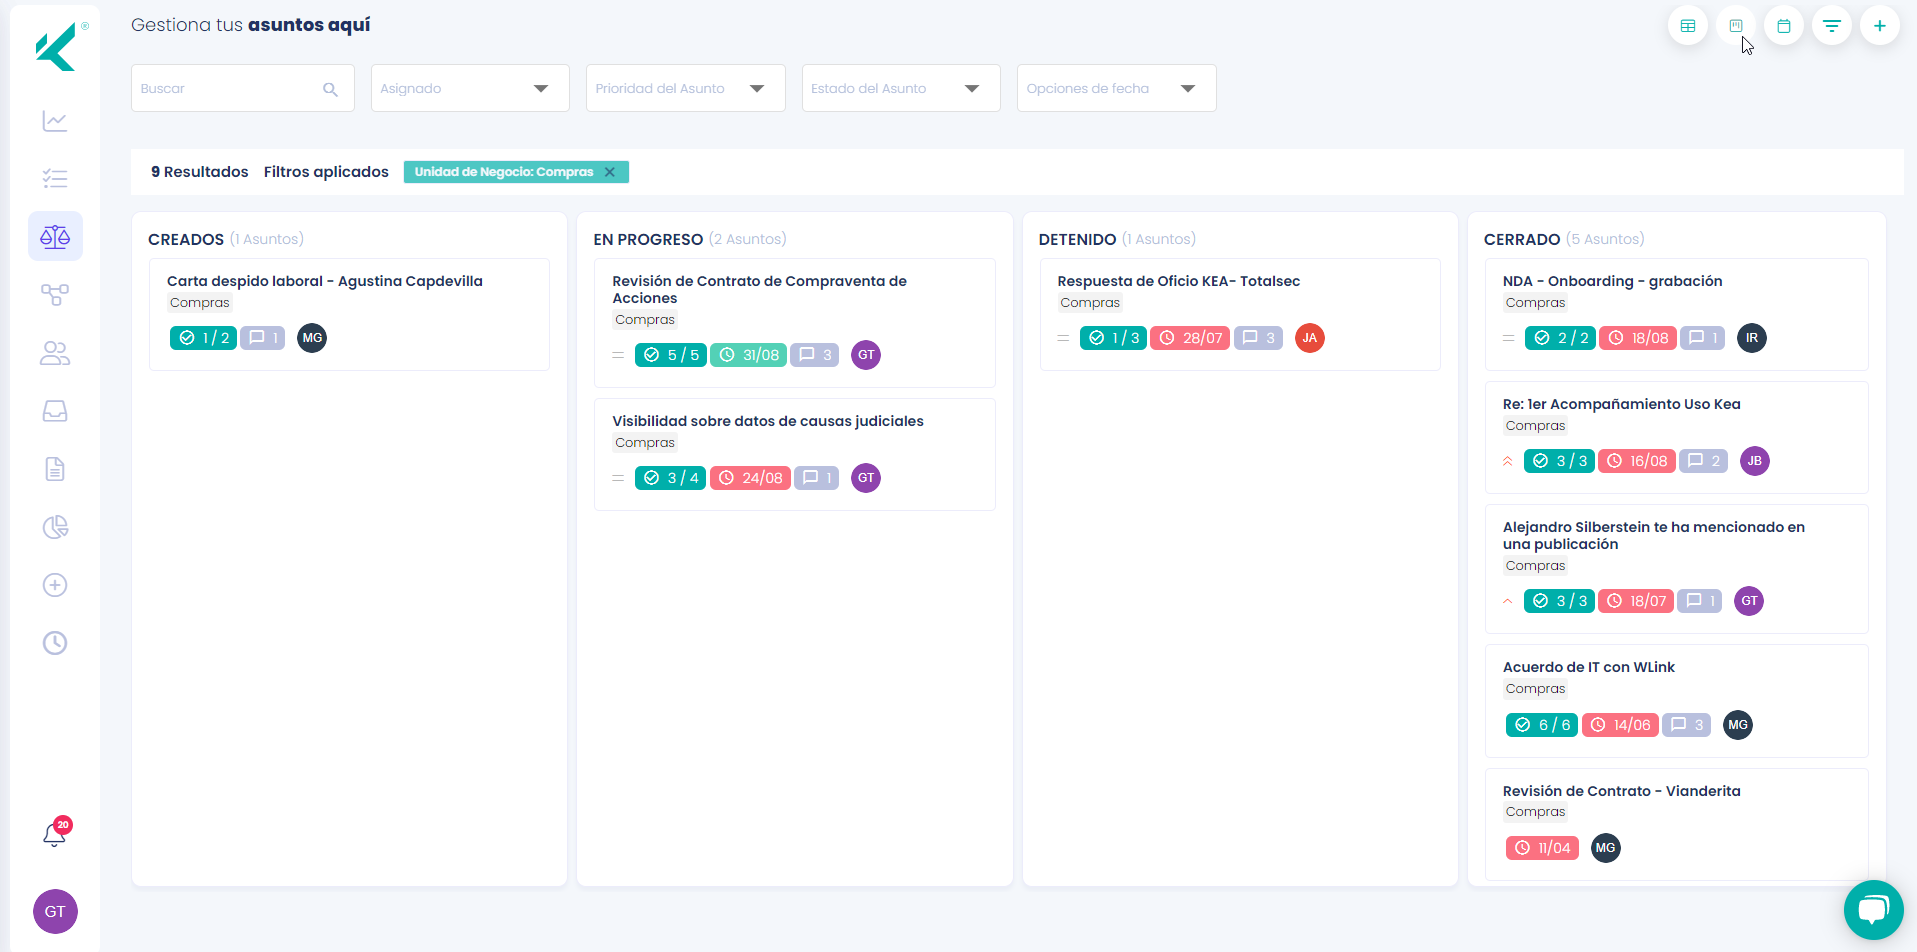Remove the Unidad de Negocio: Compras filter
The width and height of the screenshot is (1917, 952).
point(611,172)
